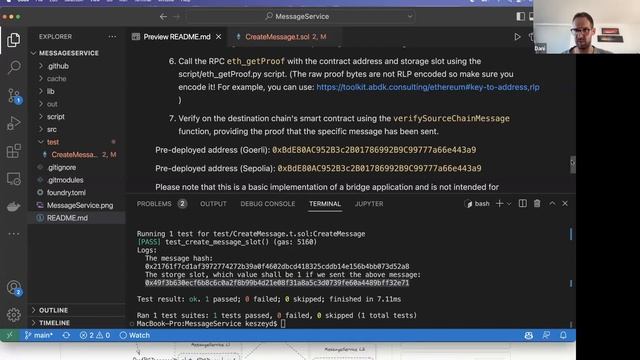
Task: Open the DEBUG CONSOLE panel tab
Action: (268, 204)
